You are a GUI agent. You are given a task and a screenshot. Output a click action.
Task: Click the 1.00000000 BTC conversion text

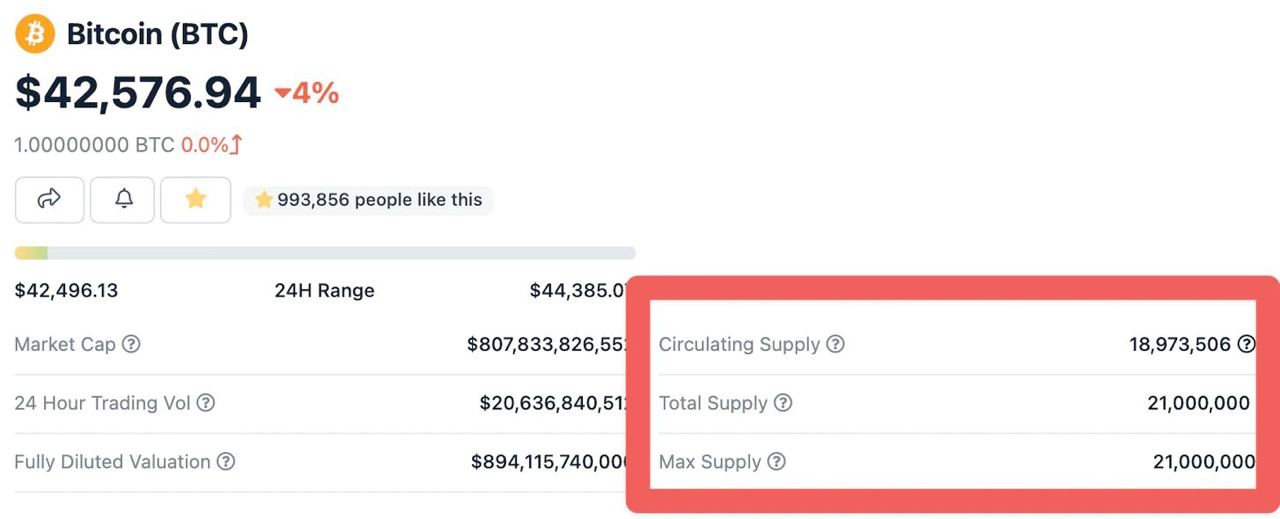pyautogui.click(x=94, y=145)
